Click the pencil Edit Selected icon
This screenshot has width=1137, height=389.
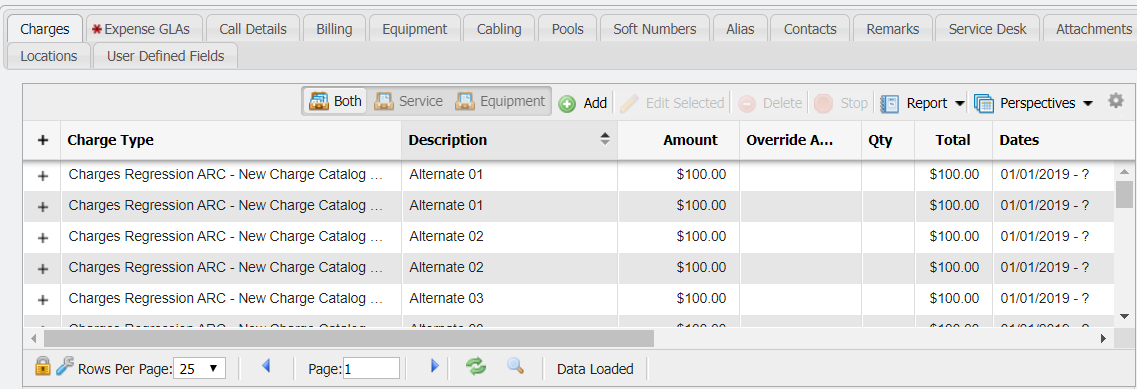coord(629,103)
